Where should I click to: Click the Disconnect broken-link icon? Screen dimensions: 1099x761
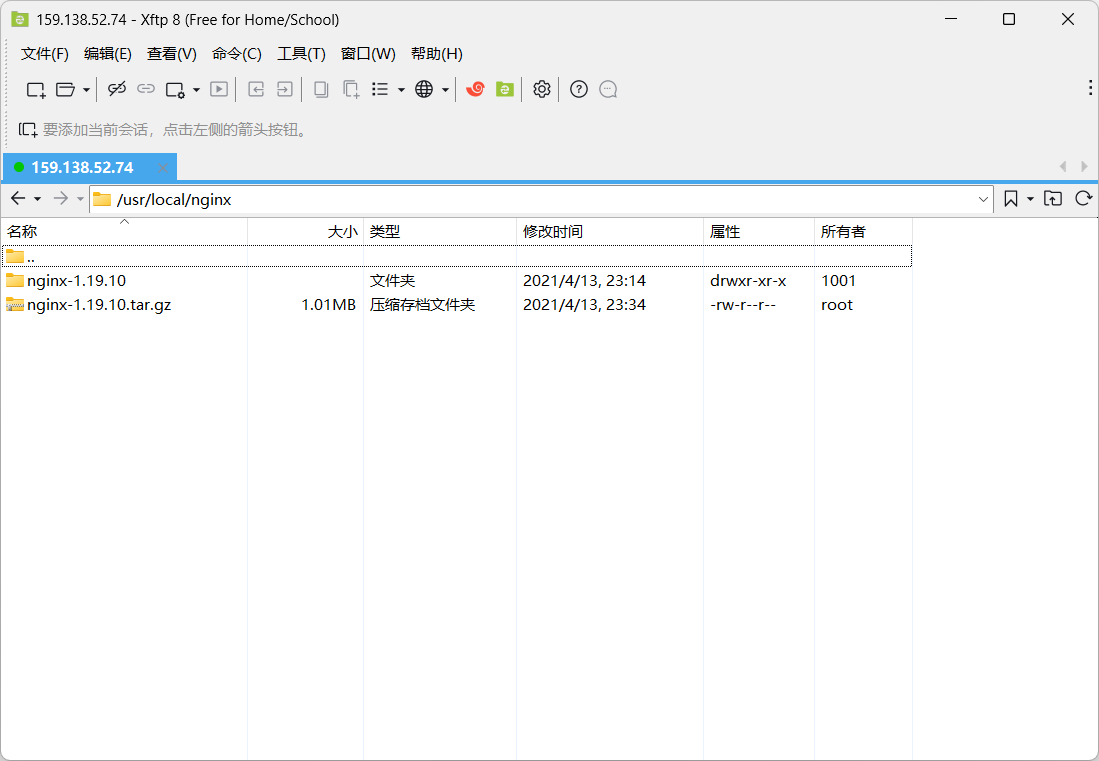(116, 89)
